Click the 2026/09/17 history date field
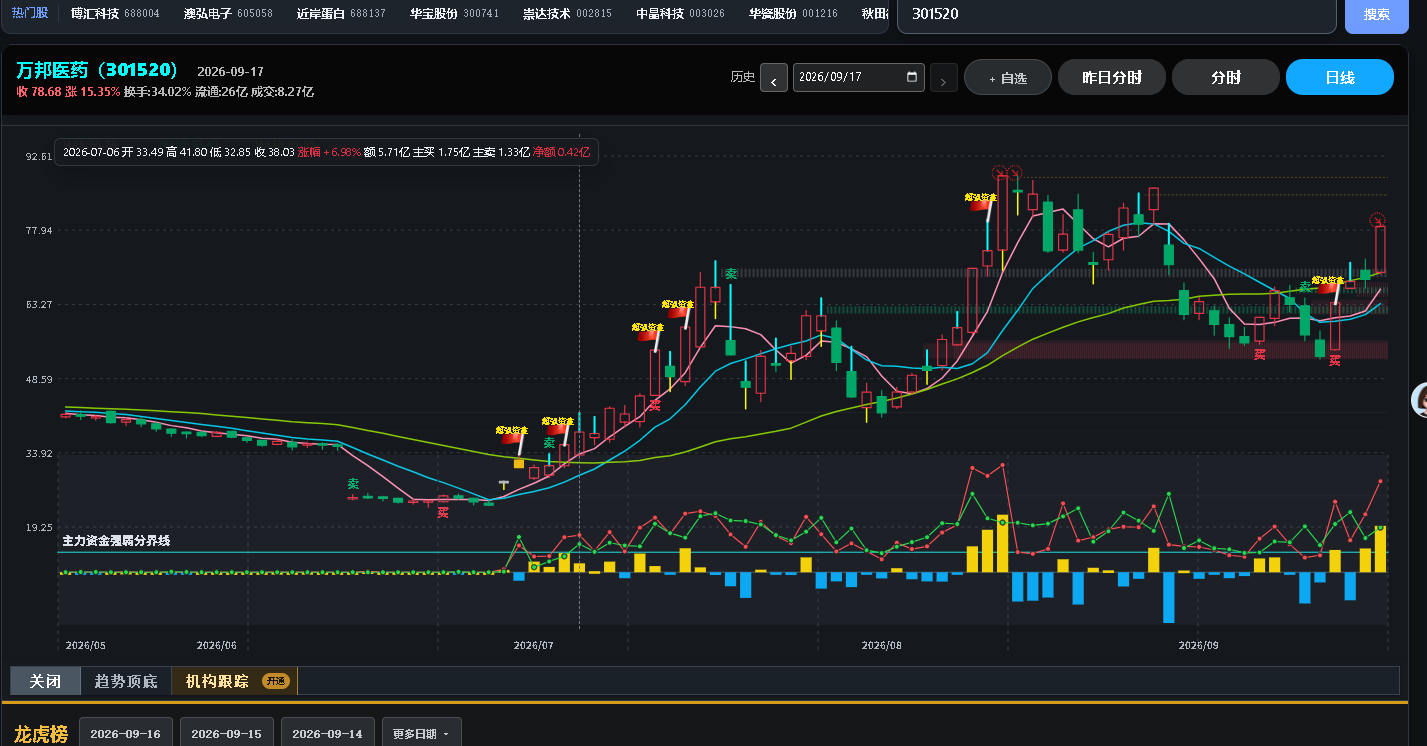This screenshot has width=1427, height=746. [x=859, y=77]
